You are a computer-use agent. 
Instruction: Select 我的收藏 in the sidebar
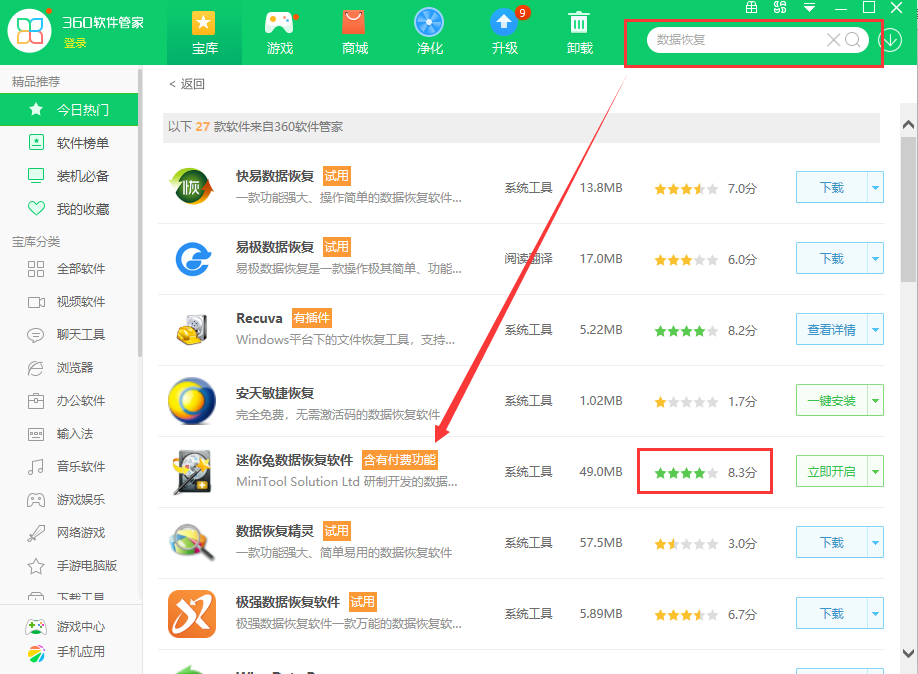click(69, 209)
